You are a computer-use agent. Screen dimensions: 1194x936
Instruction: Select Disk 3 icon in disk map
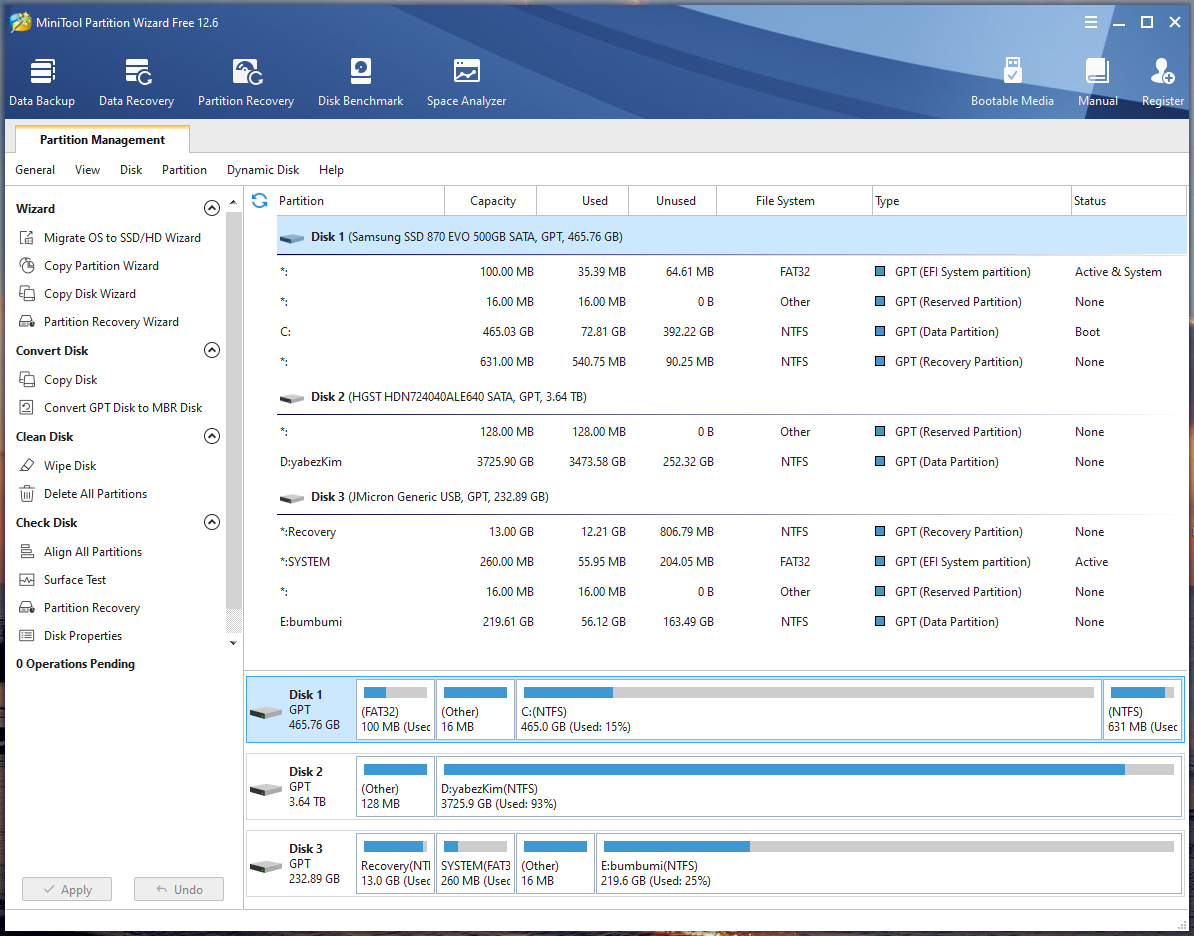pos(266,867)
